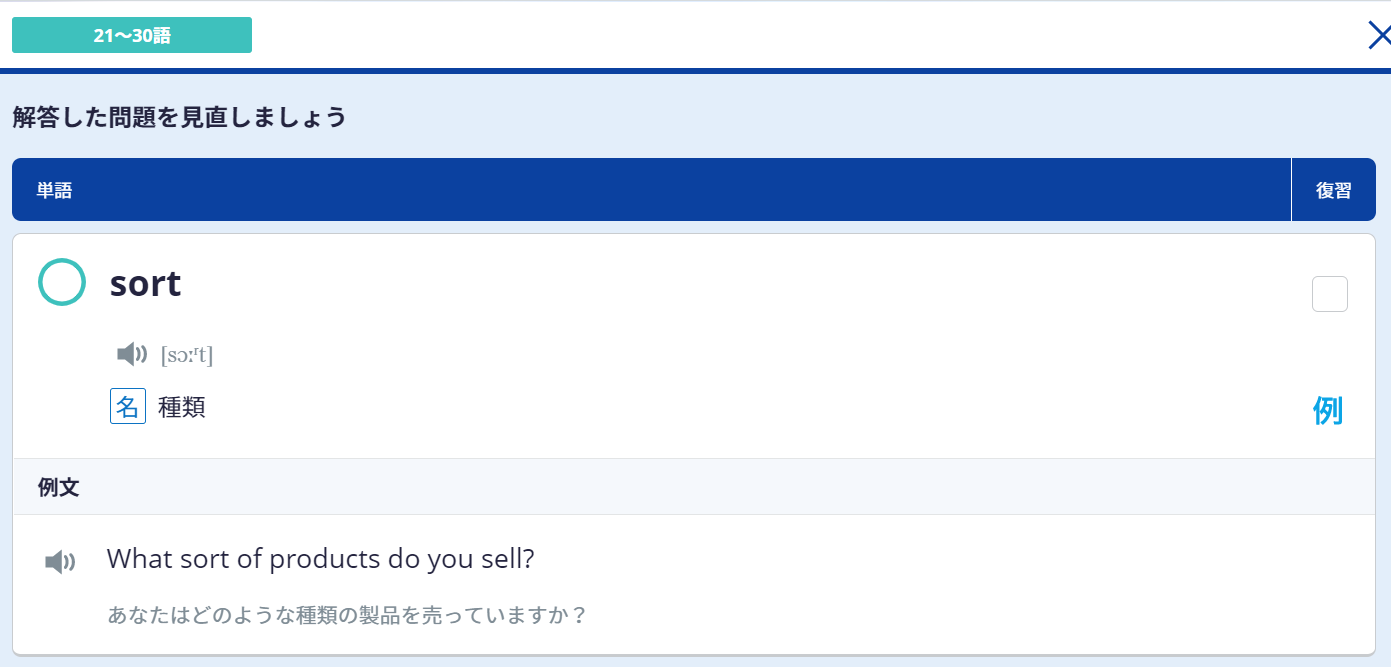Click the headword sort
Viewport: 1391px width, 667px height.
point(144,283)
